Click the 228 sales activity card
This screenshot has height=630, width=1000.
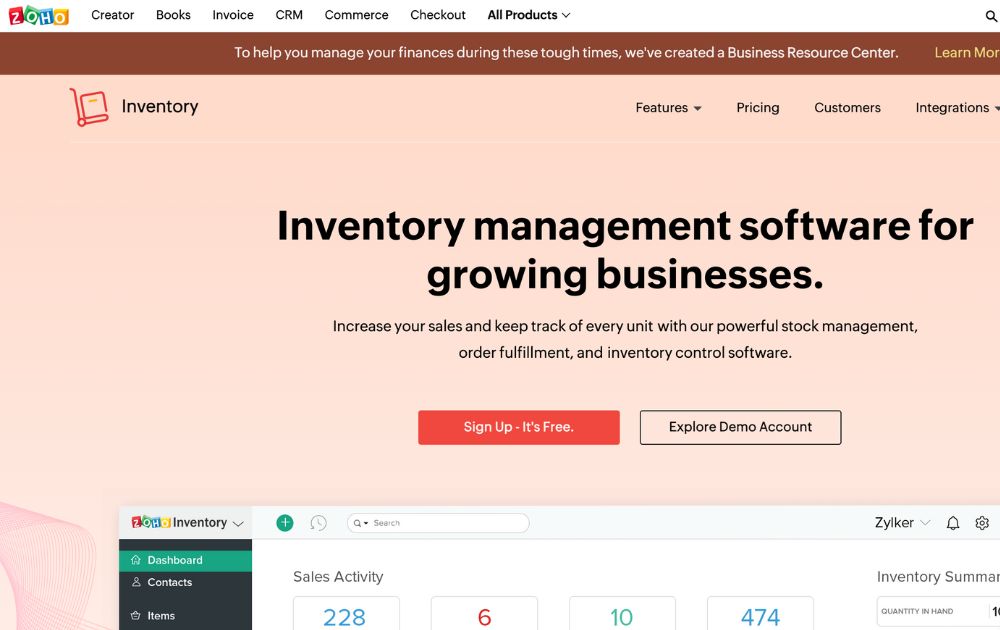346,613
